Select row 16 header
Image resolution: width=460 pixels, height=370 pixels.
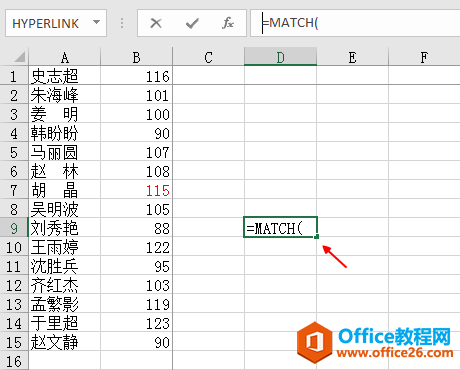pyautogui.click(x=14, y=360)
